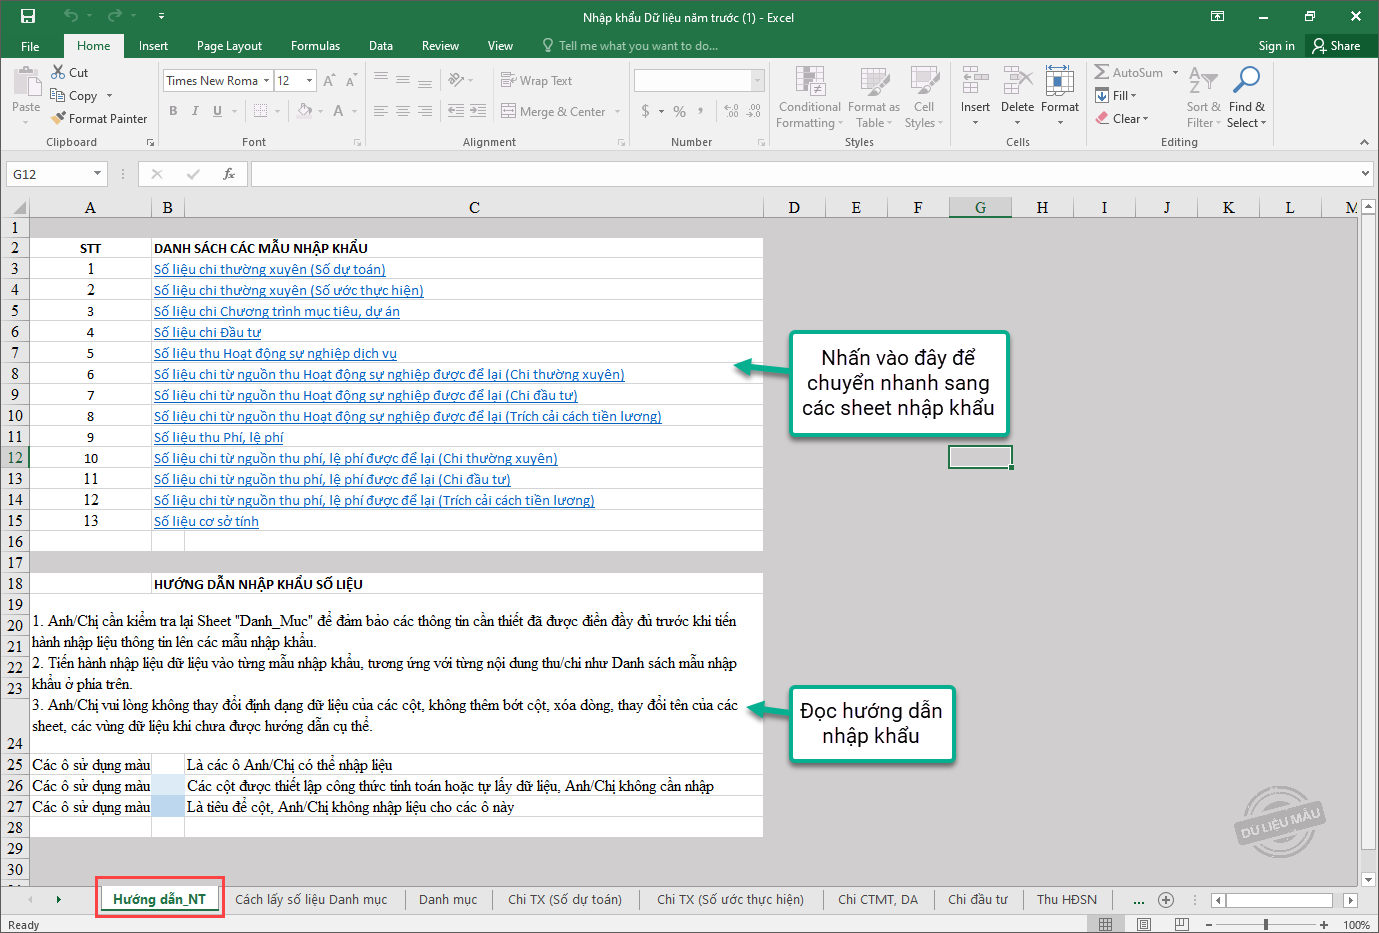The image size is (1379, 933).
Task: Open the font name dropdown
Action: 267,81
